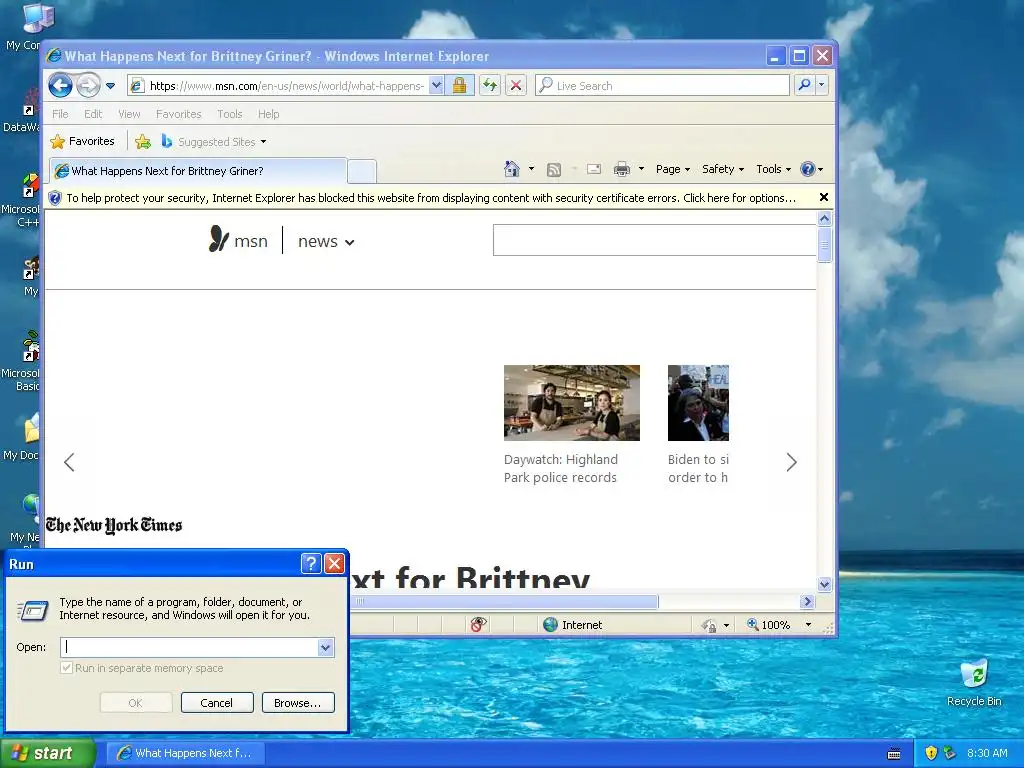Click the vertical scrollbar up arrow

tap(824, 219)
